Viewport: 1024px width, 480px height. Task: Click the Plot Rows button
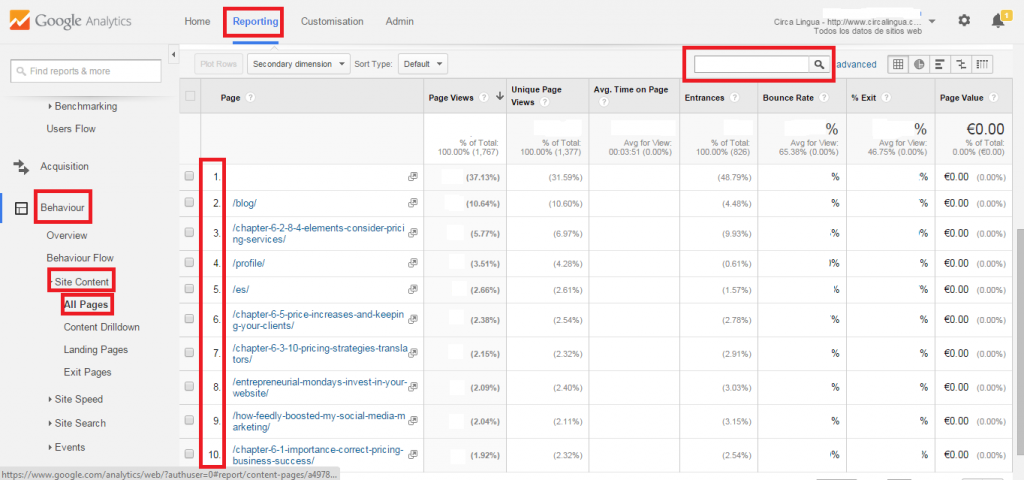tap(219, 64)
